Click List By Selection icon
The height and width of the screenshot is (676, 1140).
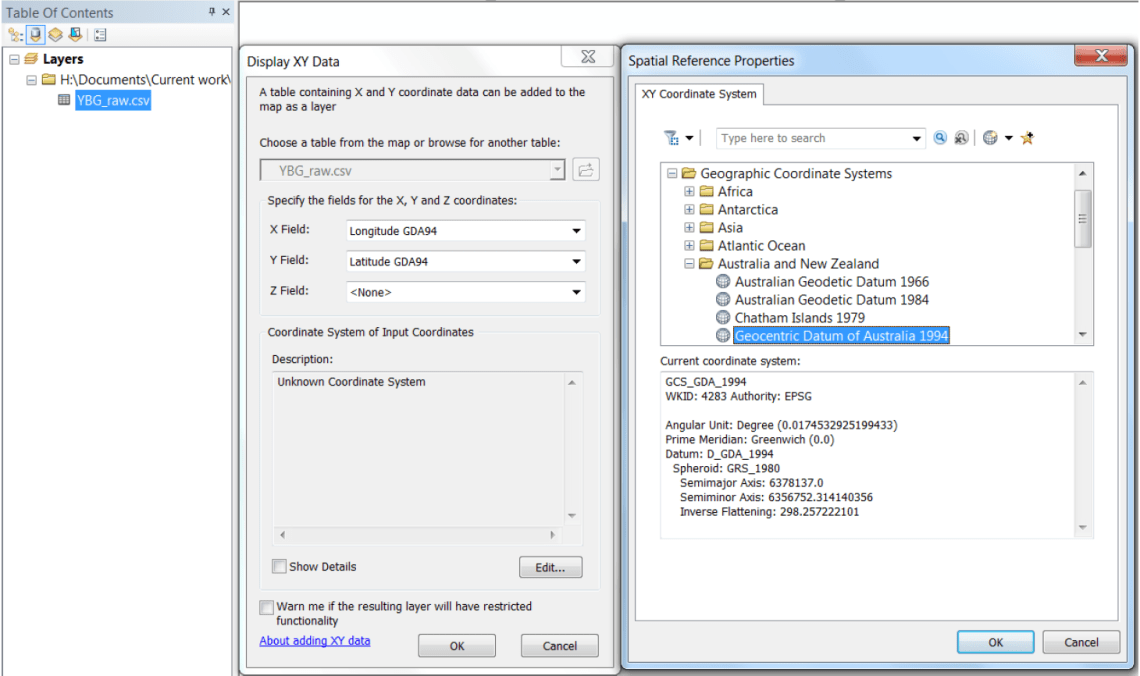click(x=74, y=35)
